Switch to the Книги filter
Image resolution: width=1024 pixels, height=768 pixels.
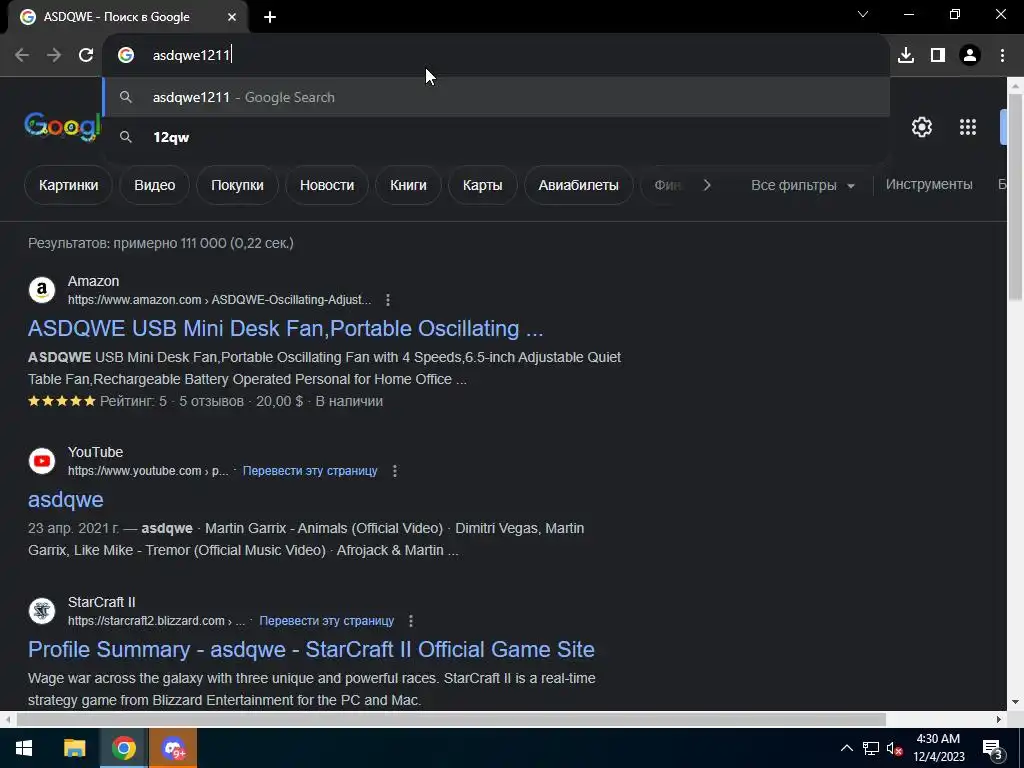[x=408, y=185]
